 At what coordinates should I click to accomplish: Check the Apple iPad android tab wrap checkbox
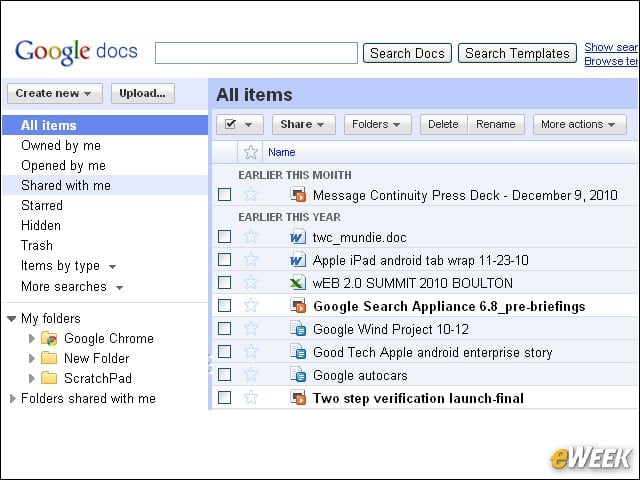[x=224, y=260]
